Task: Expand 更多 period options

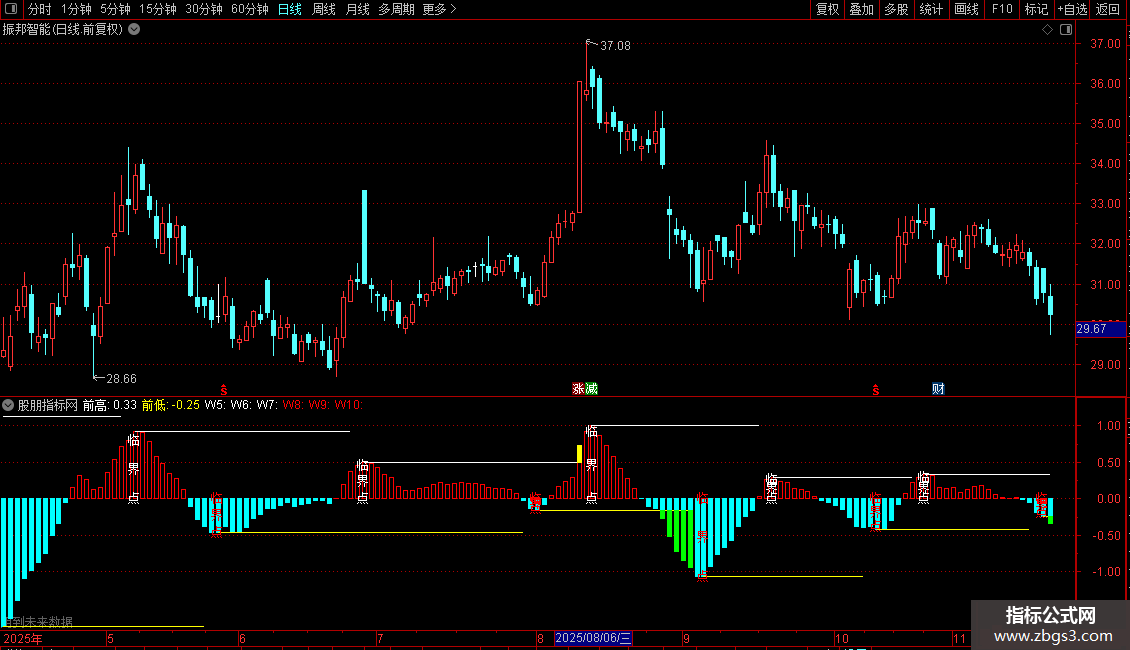Action: [x=440, y=9]
